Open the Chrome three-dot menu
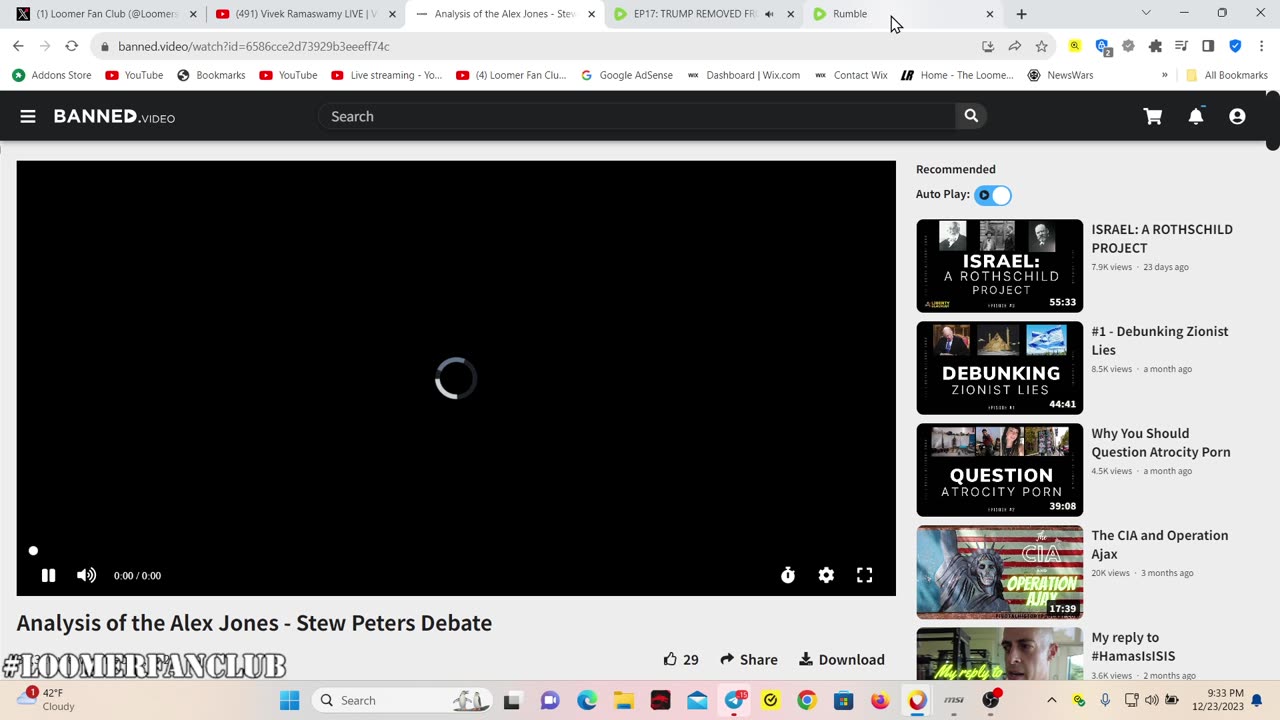 pyautogui.click(x=1261, y=46)
